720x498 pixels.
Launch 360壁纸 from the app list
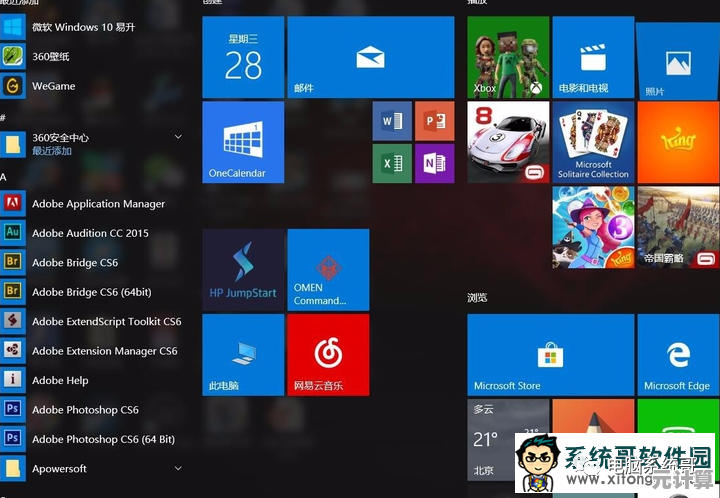pos(94,56)
